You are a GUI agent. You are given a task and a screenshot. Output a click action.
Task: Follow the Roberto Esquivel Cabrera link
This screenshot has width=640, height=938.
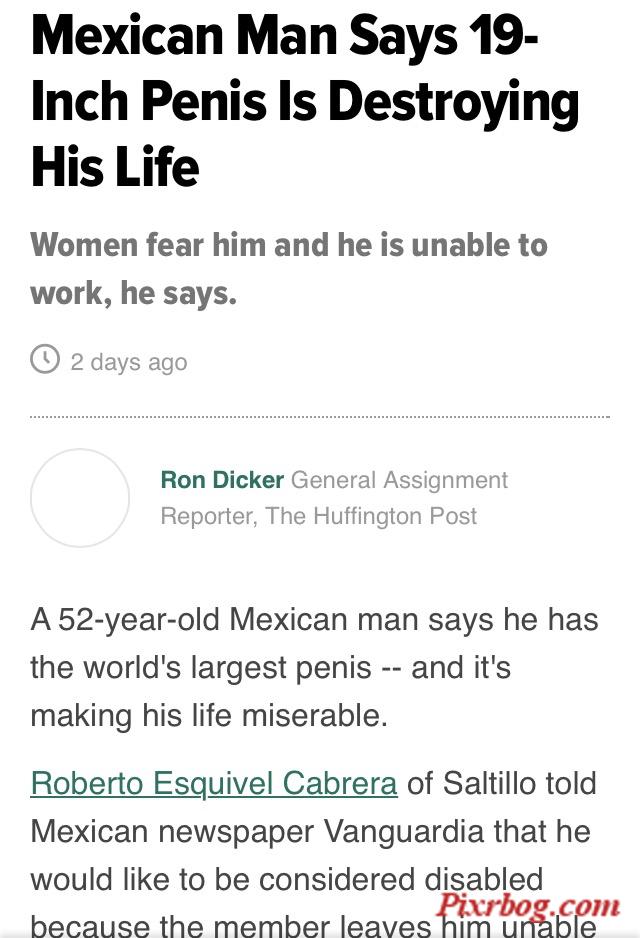pos(214,783)
